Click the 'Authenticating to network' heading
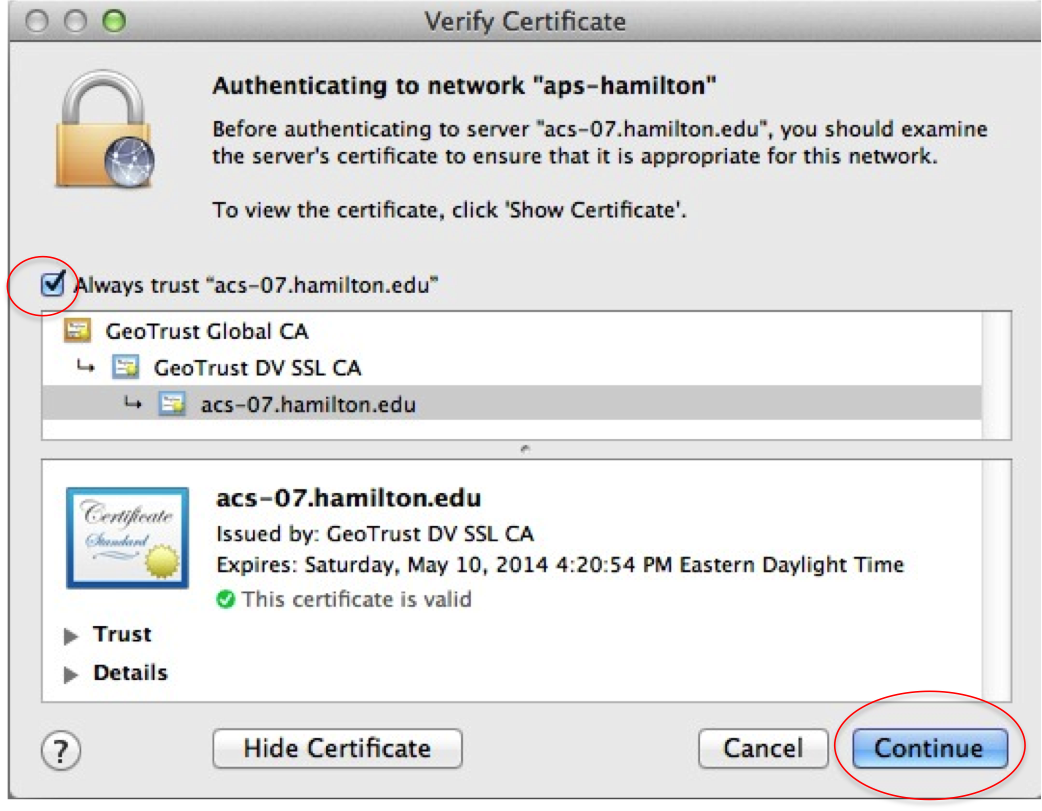 (x=464, y=86)
